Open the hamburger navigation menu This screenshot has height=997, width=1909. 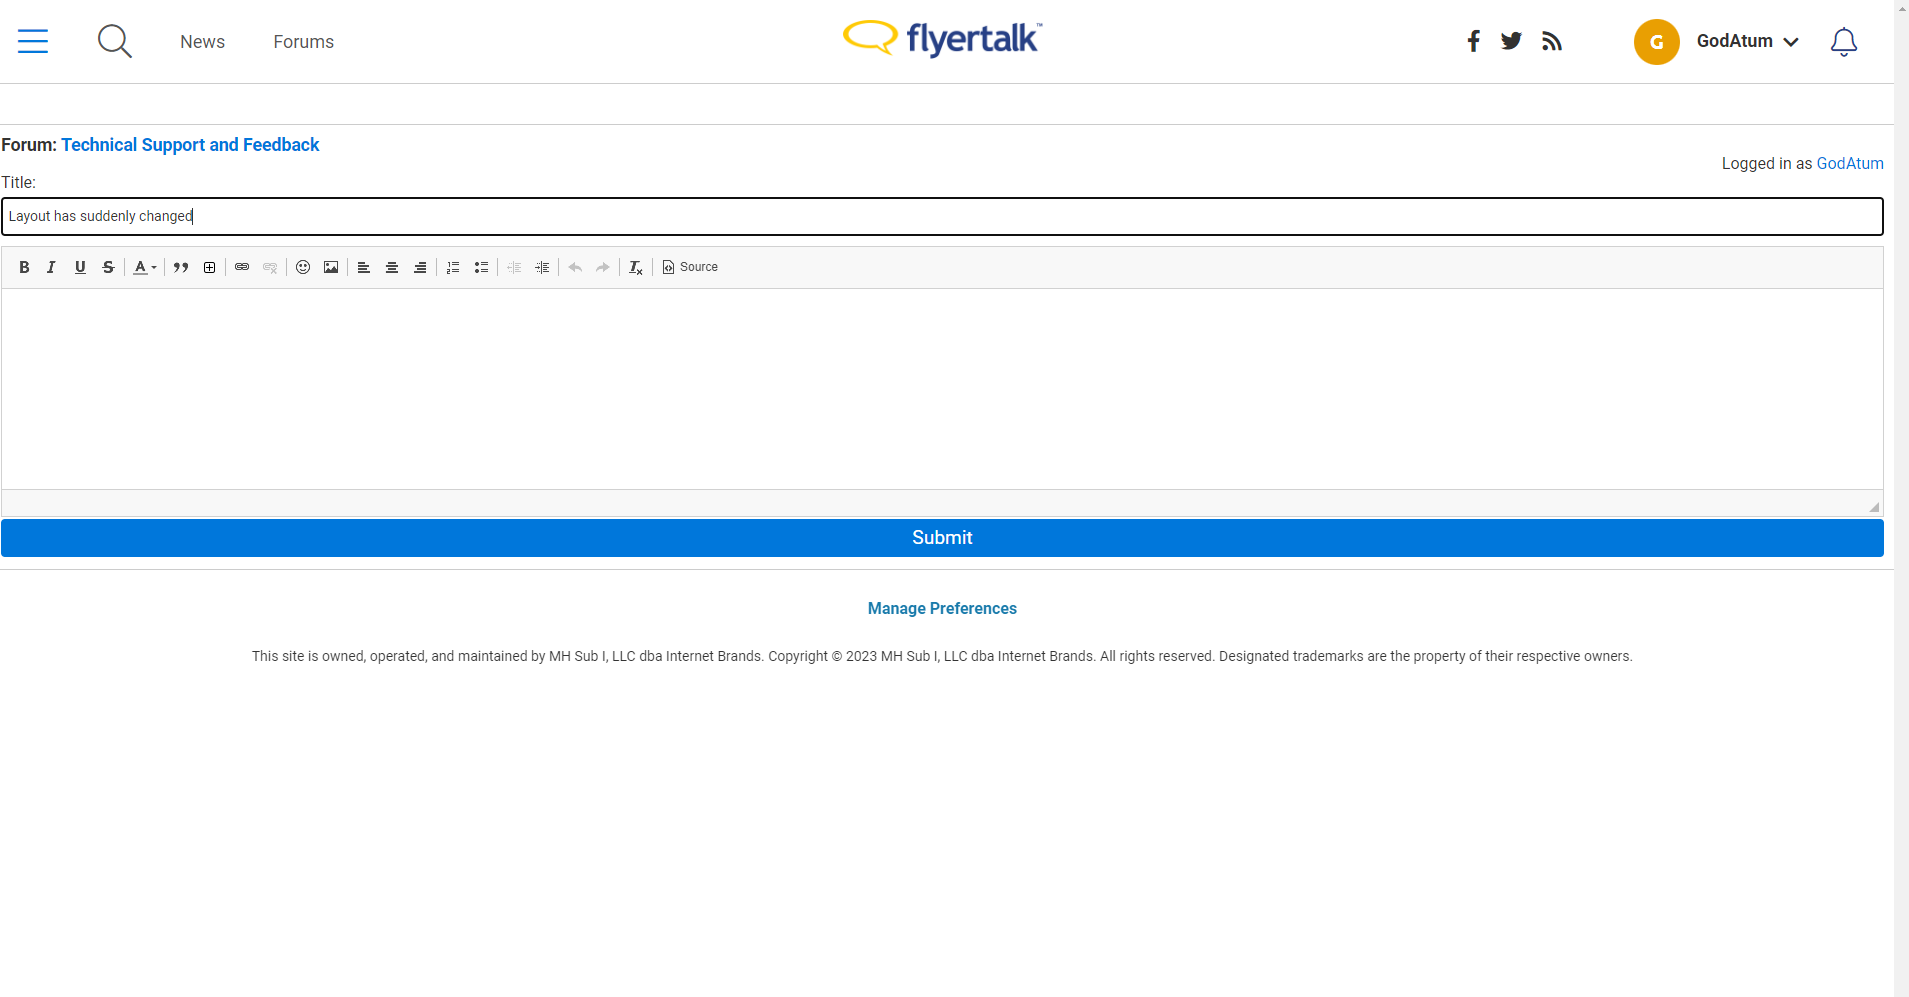33,41
